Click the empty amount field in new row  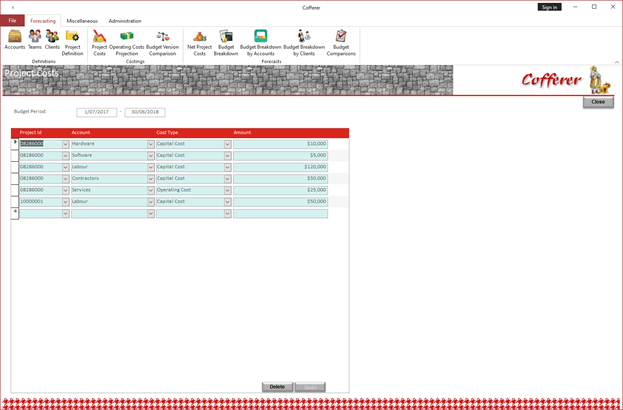pyautogui.click(x=281, y=214)
